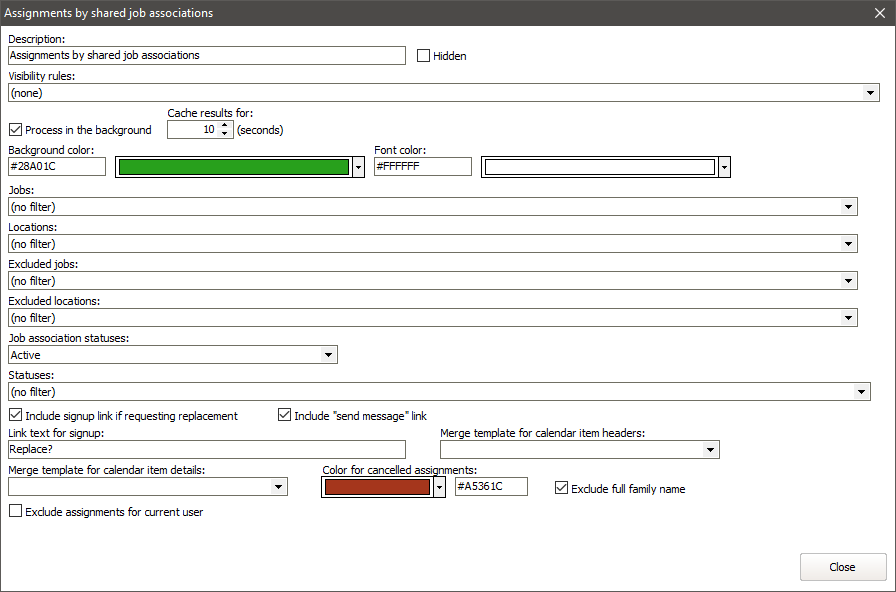The height and width of the screenshot is (592, 896).
Task: Open the Visibility rules dropdown
Action: (870, 93)
